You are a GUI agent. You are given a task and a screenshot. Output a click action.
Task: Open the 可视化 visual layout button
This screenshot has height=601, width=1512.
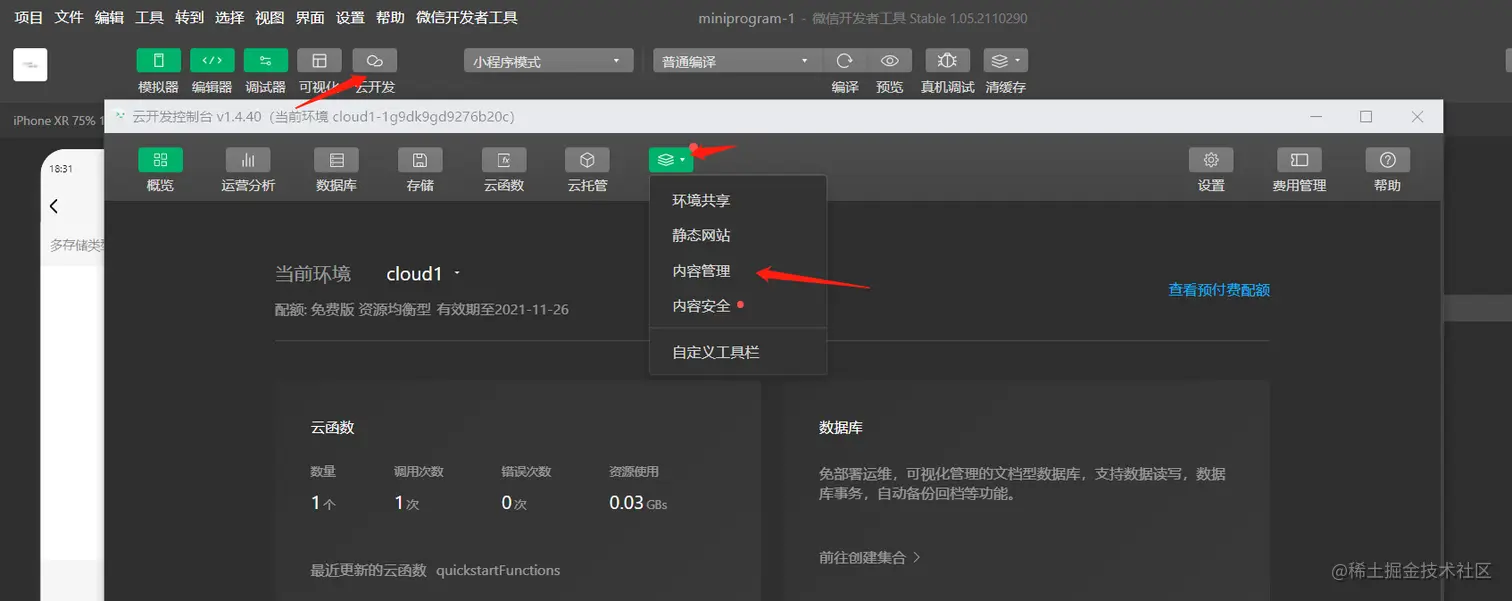pyautogui.click(x=319, y=61)
